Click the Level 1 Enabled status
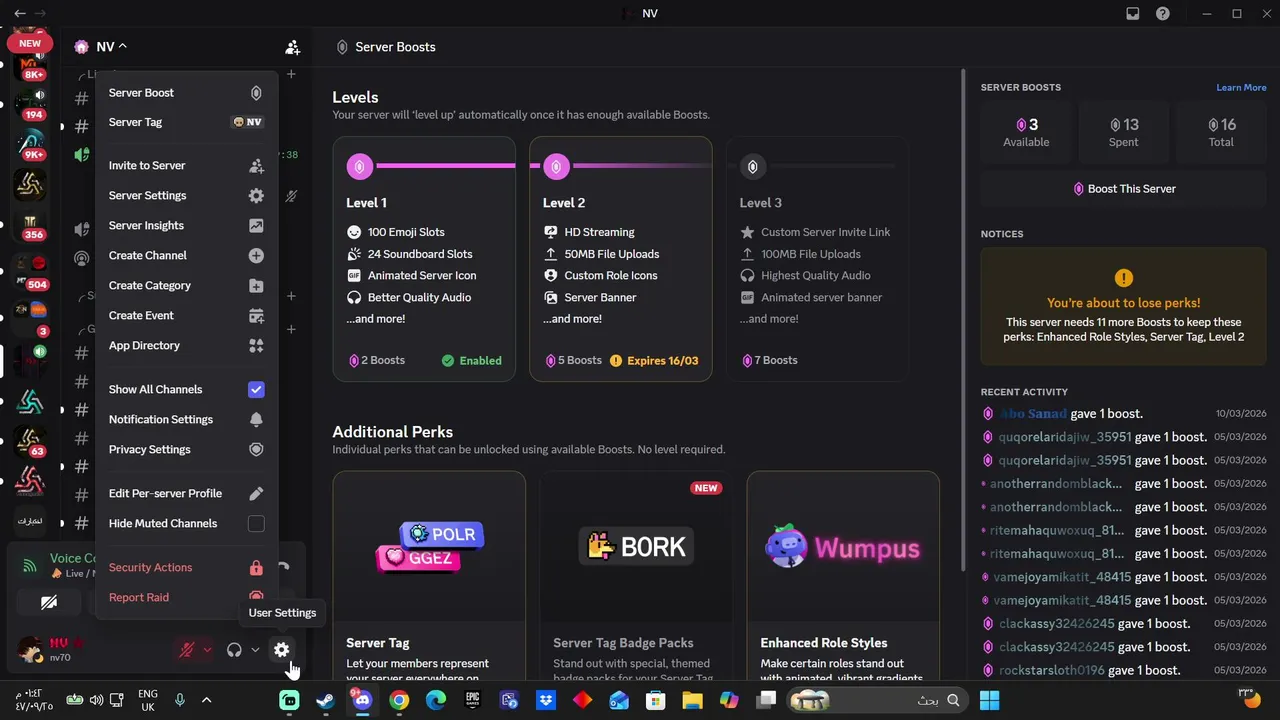The width and height of the screenshot is (1280, 720). 472,361
